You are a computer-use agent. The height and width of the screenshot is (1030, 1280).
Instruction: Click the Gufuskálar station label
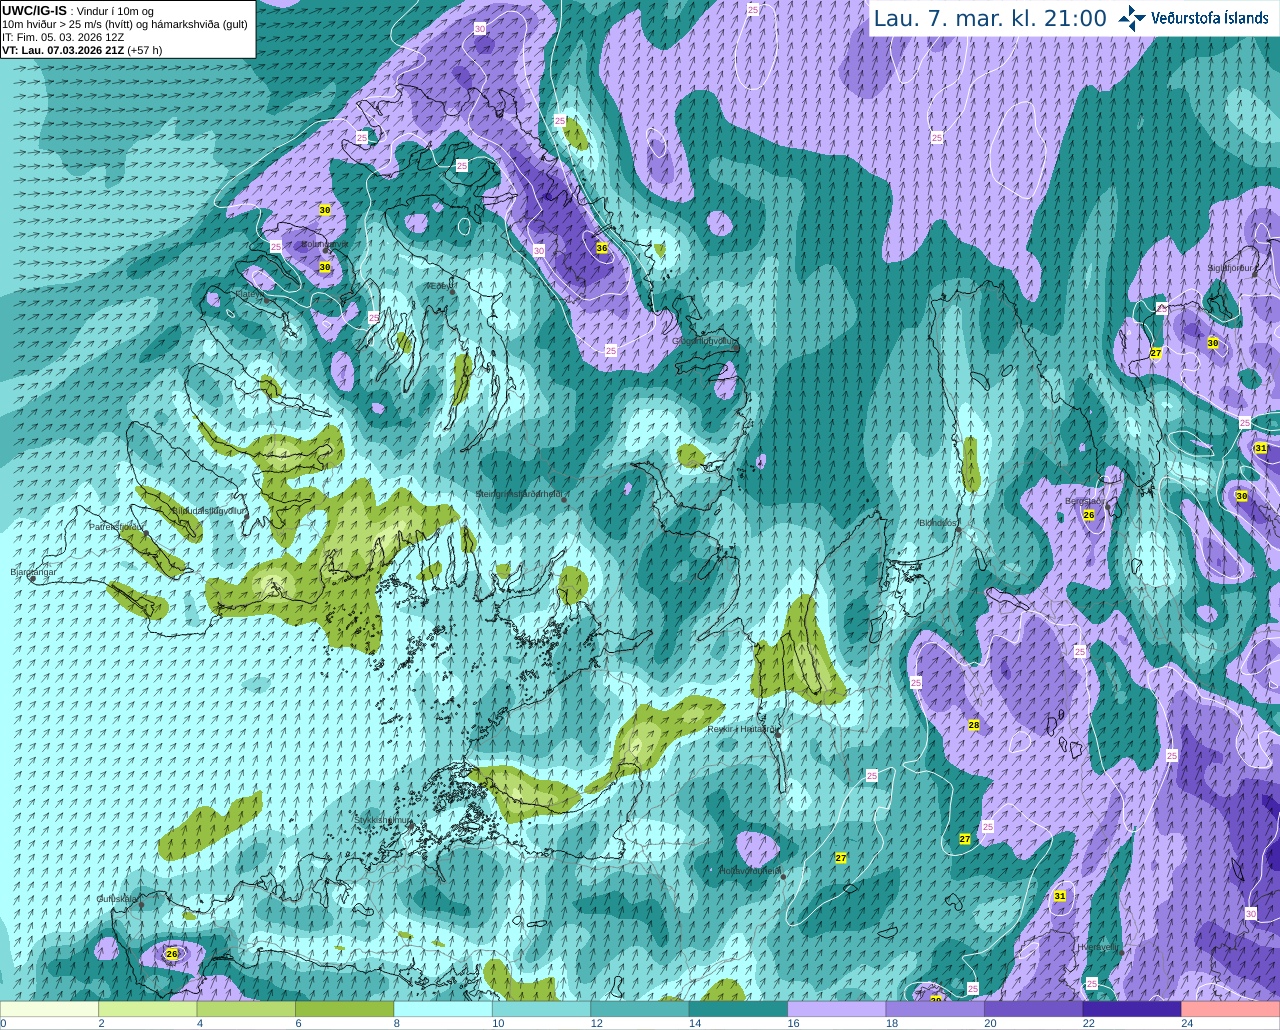[117, 899]
